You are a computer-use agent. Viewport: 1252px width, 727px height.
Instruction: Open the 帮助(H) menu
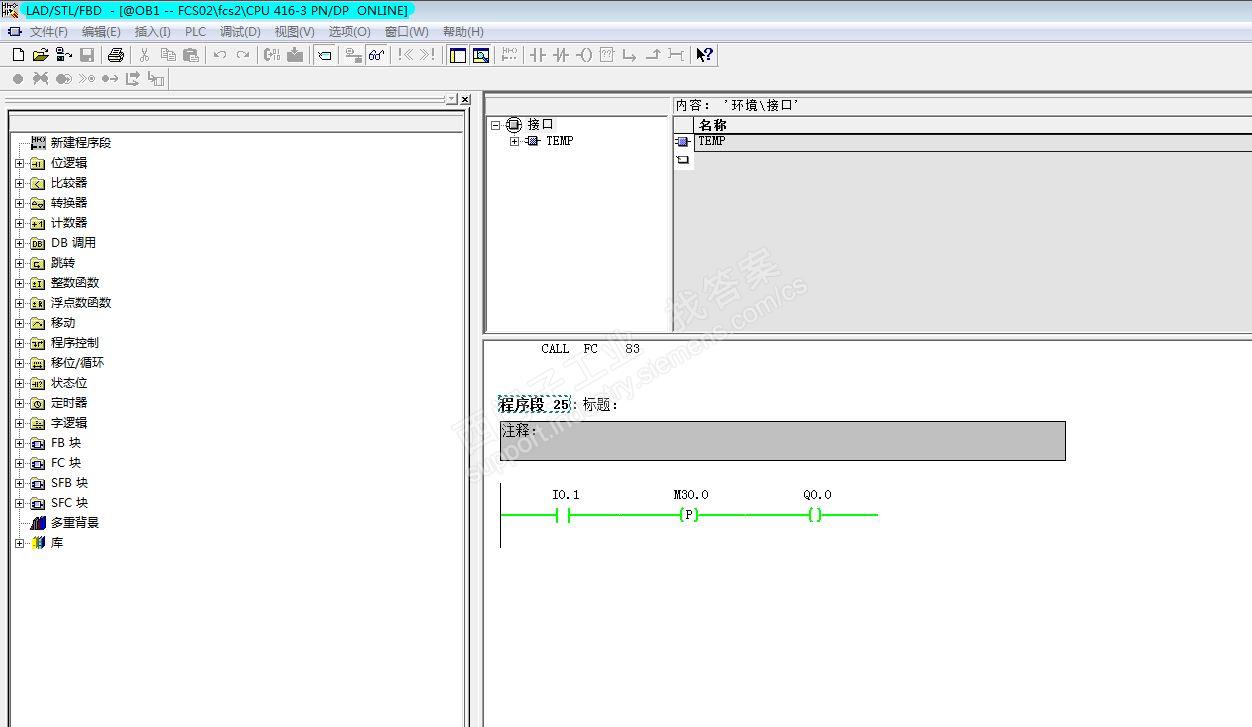click(x=463, y=32)
